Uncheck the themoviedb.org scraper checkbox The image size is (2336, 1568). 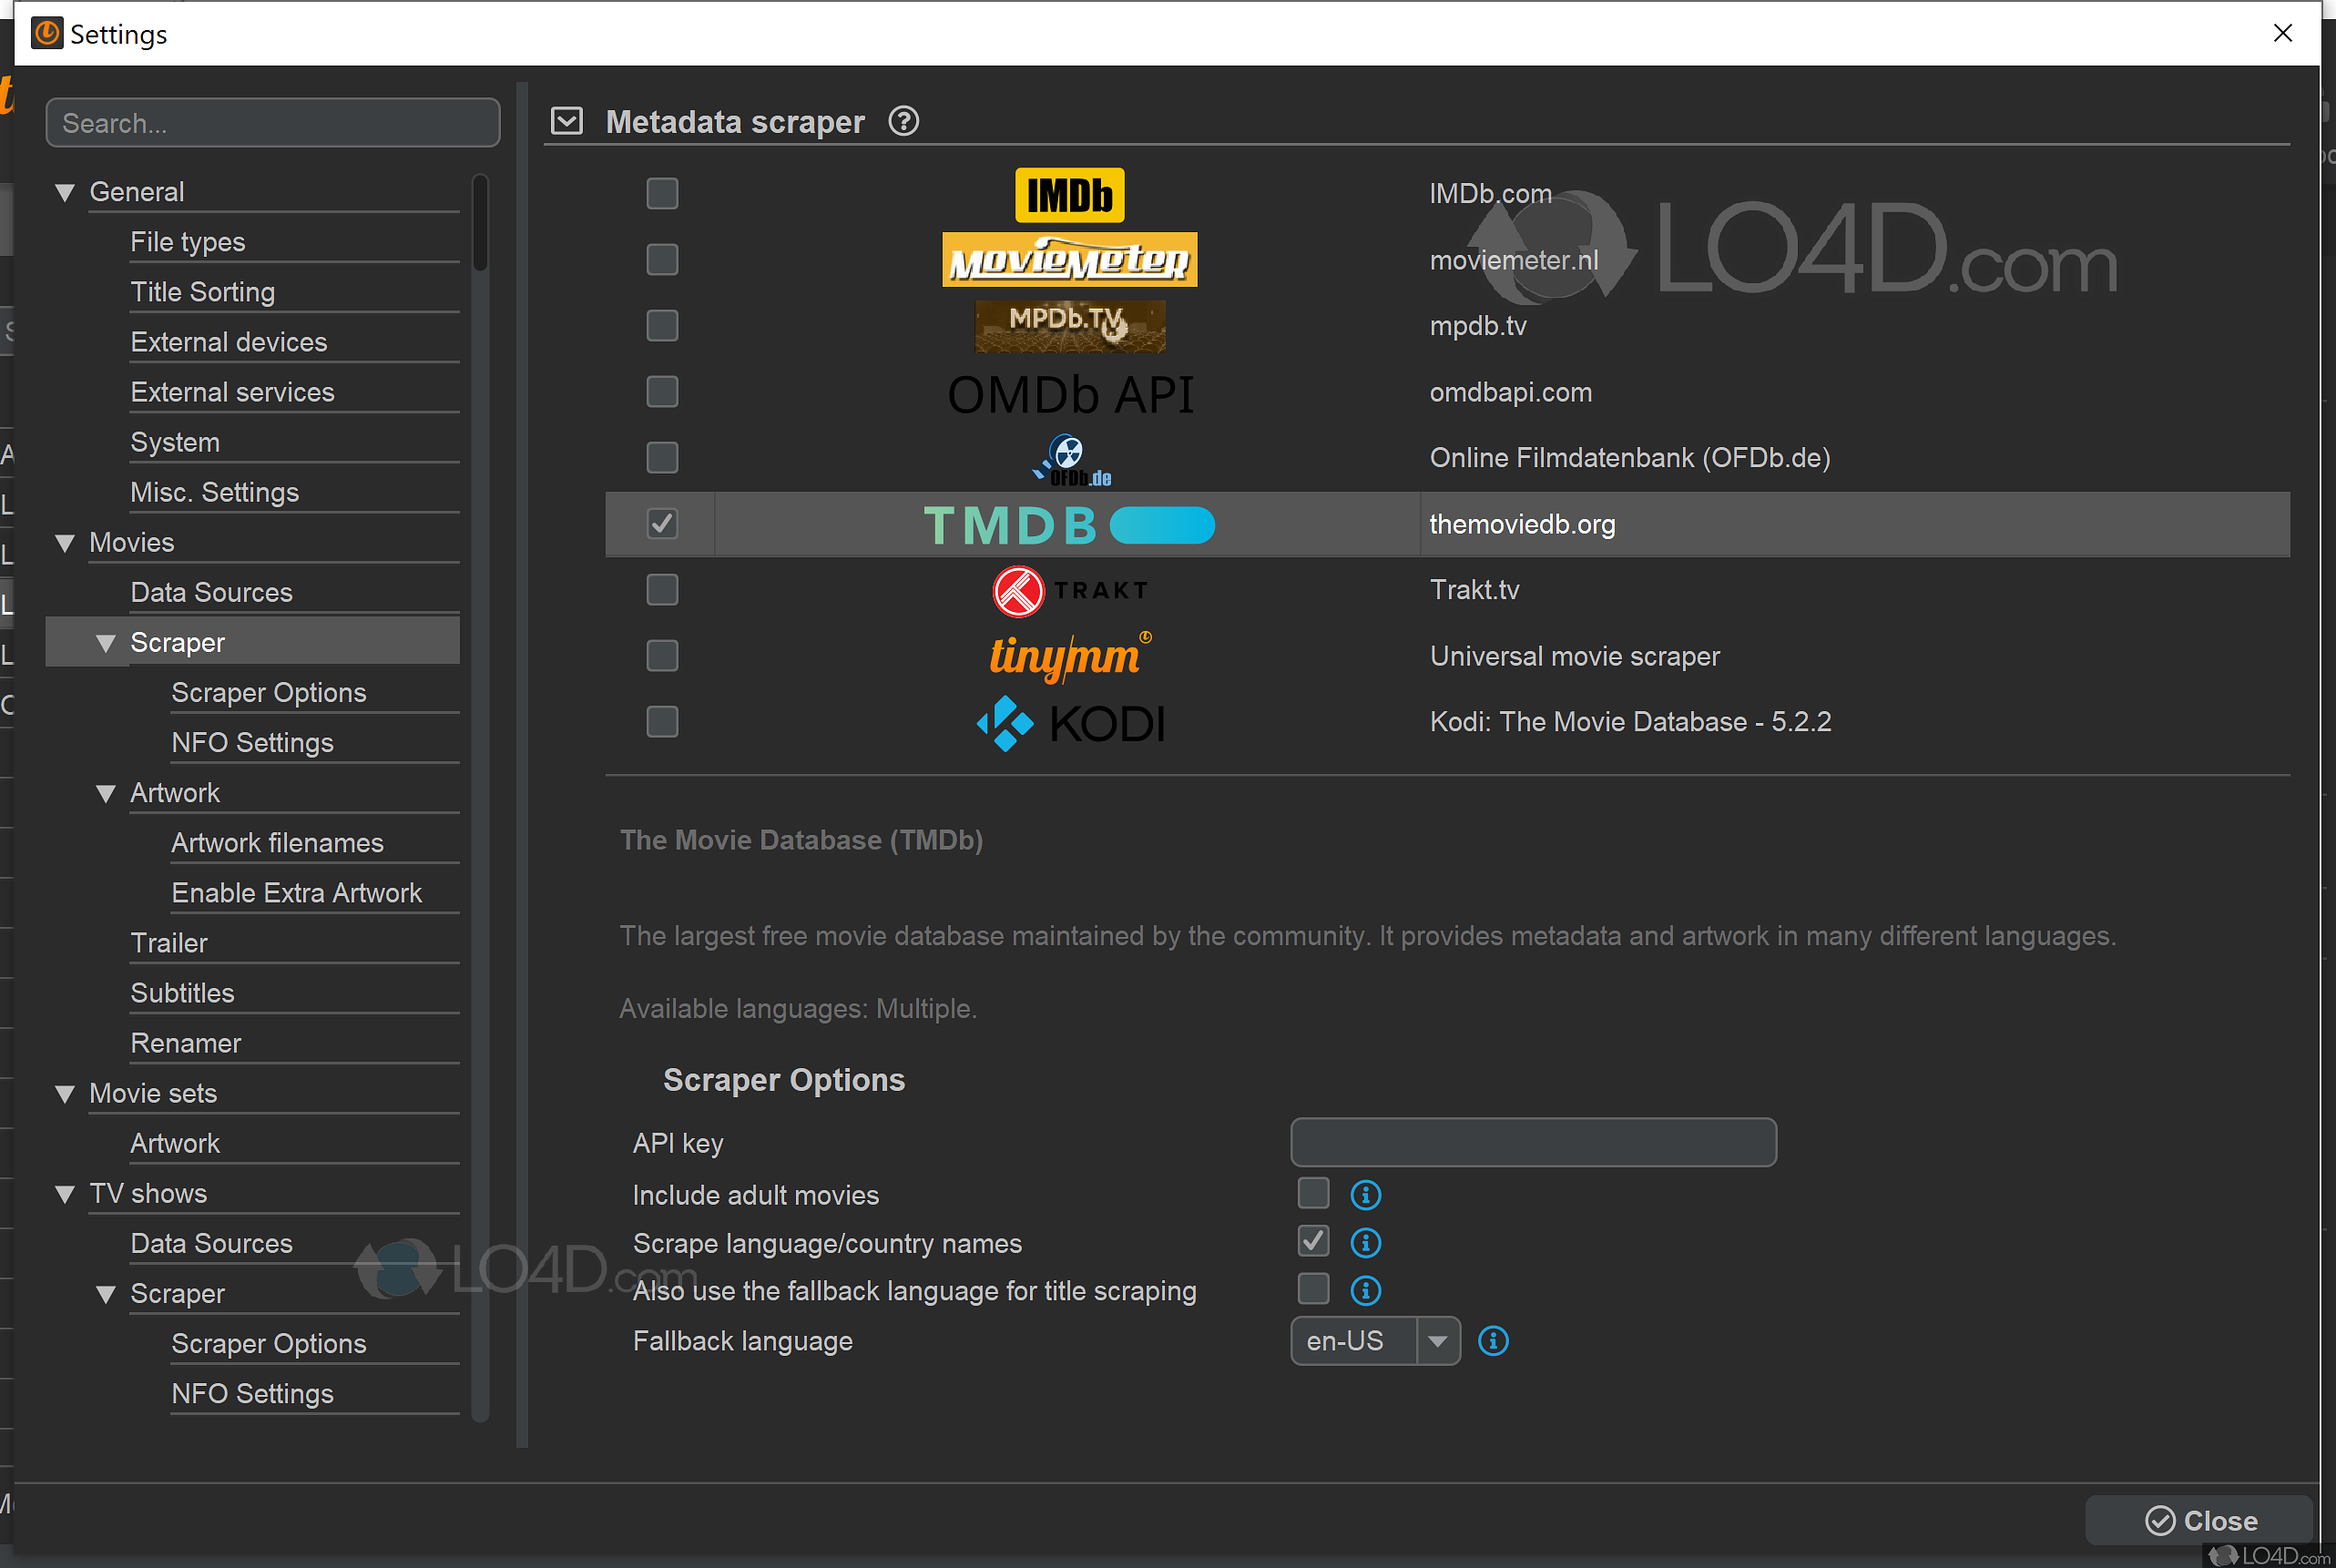(662, 524)
